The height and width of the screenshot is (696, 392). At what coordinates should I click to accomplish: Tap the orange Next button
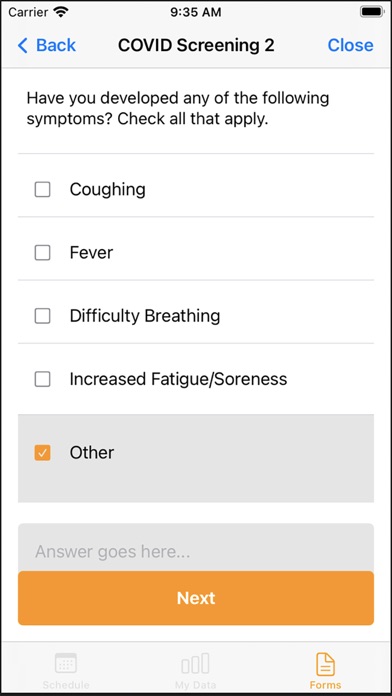pyautogui.click(x=196, y=598)
